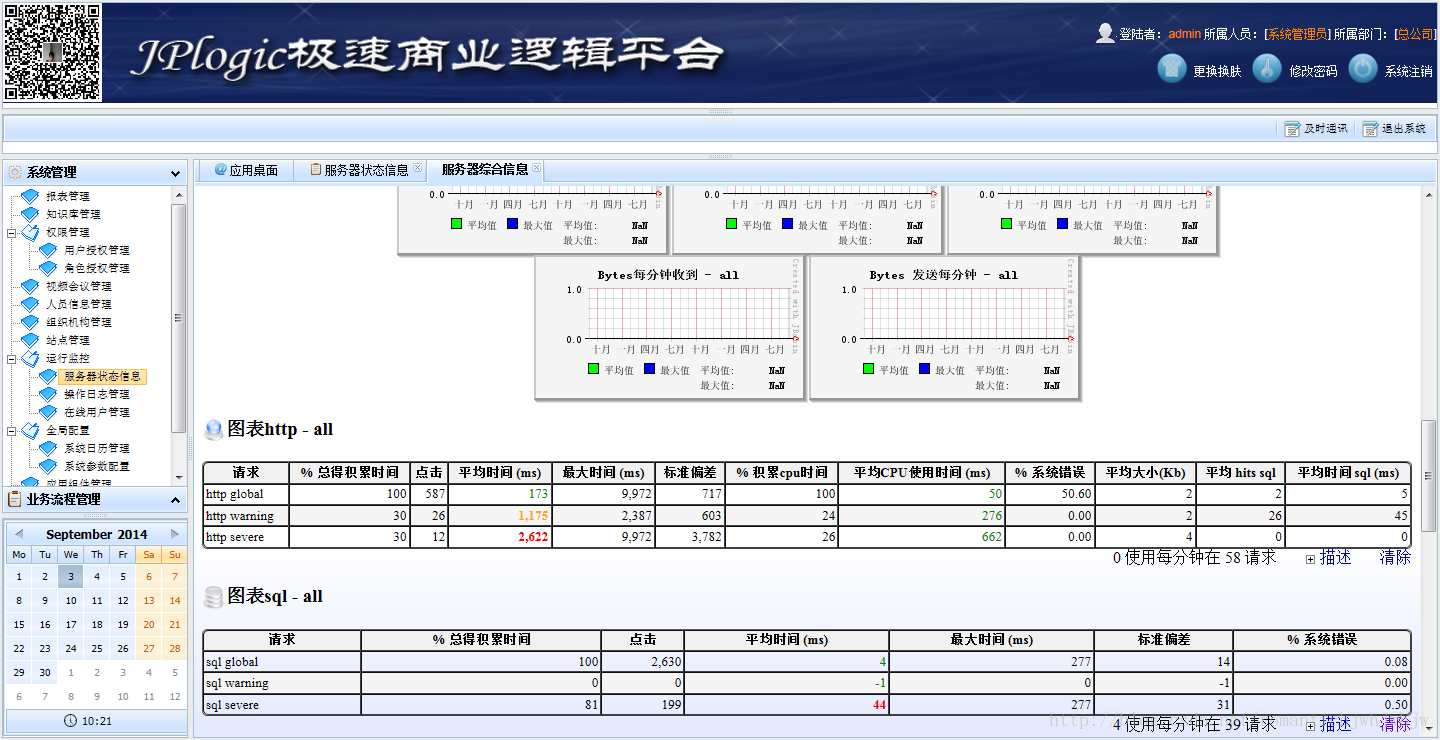This screenshot has width=1440, height=740.
Task: Click the tree panel scroll-down arrow
Action: click(x=179, y=477)
